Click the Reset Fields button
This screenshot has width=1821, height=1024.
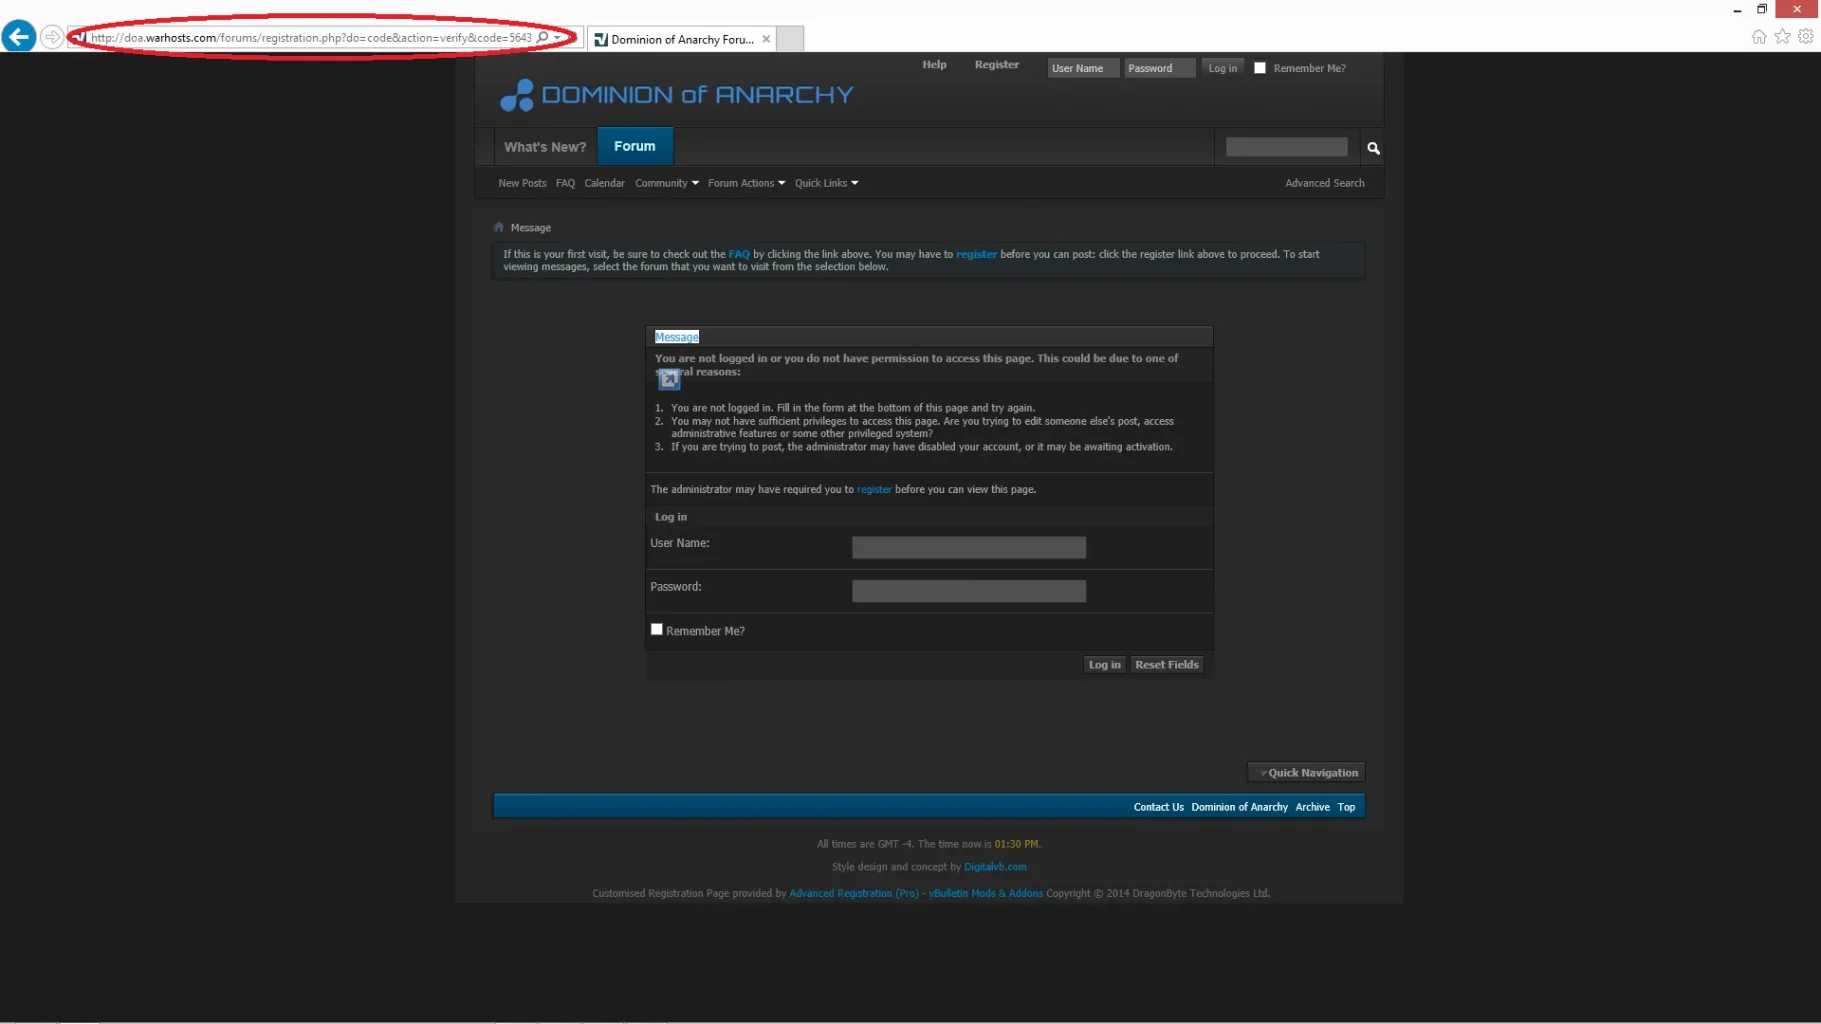(x=1167, y=664)
